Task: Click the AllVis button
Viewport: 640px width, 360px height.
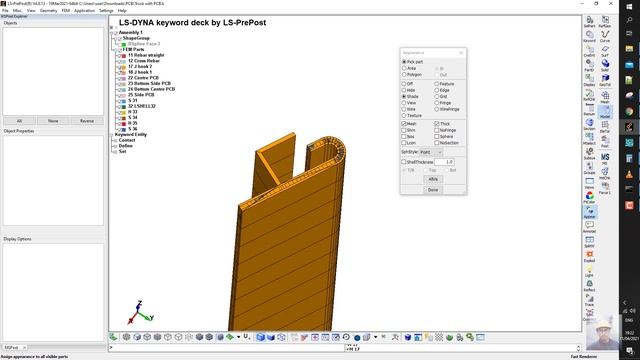Action: click(x=433, y=179)
